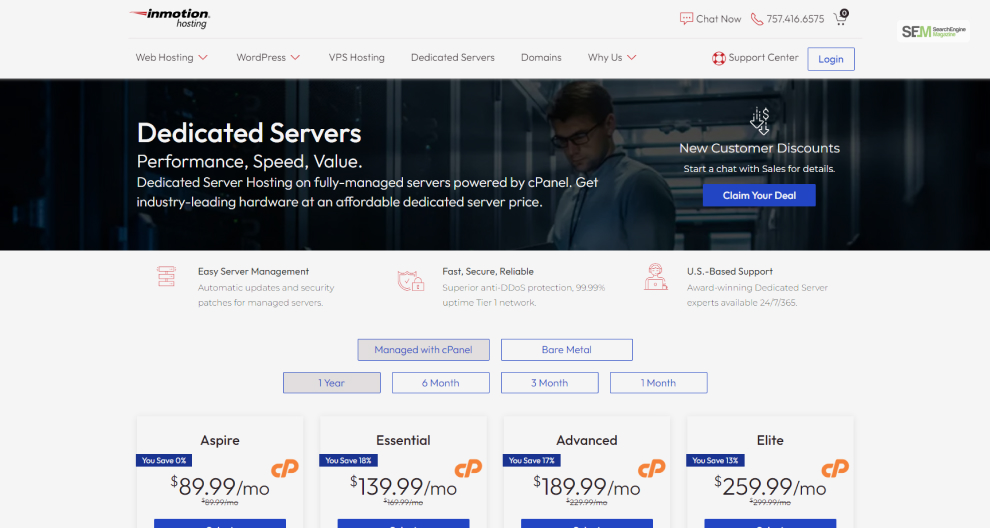Click the Easy Server Management heading

tap(253, 272)
